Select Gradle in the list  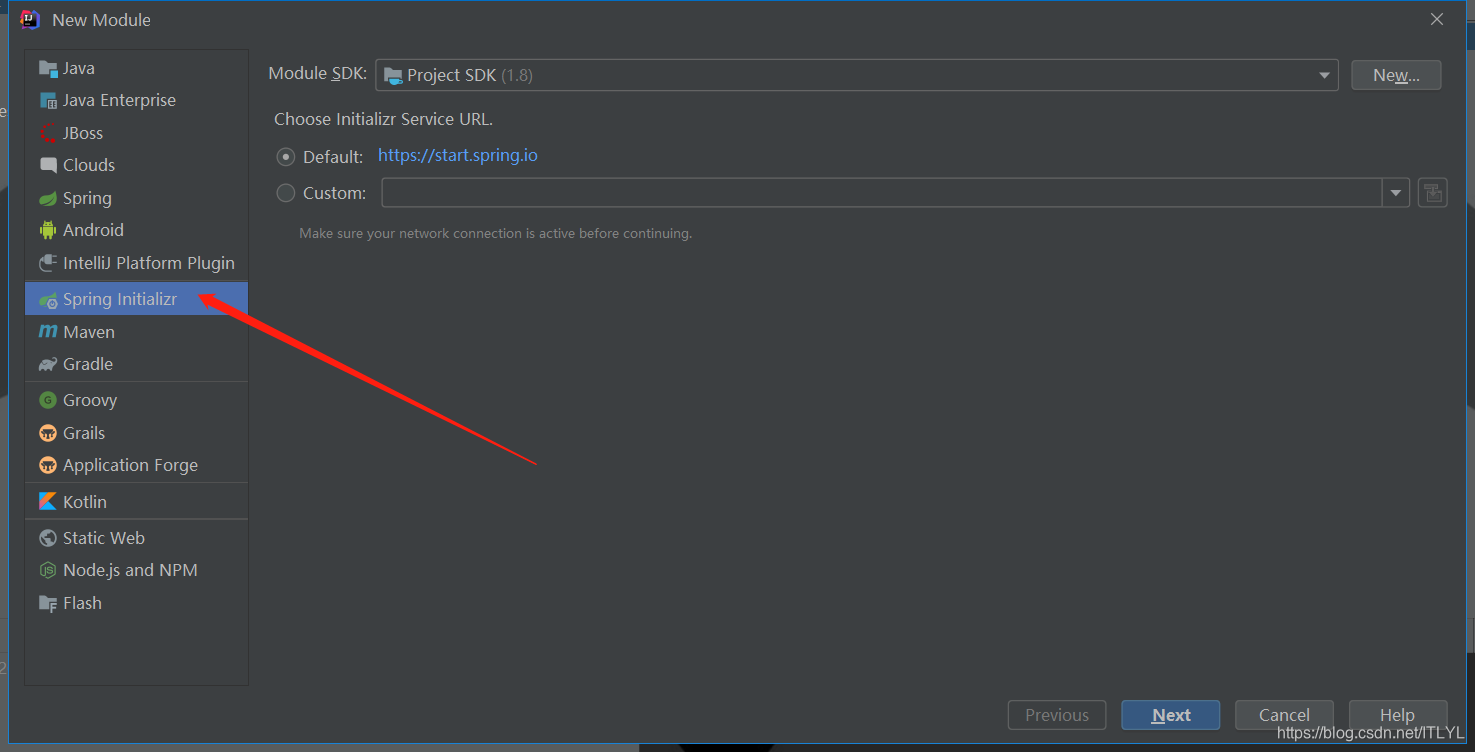click(x=136, y=364)
